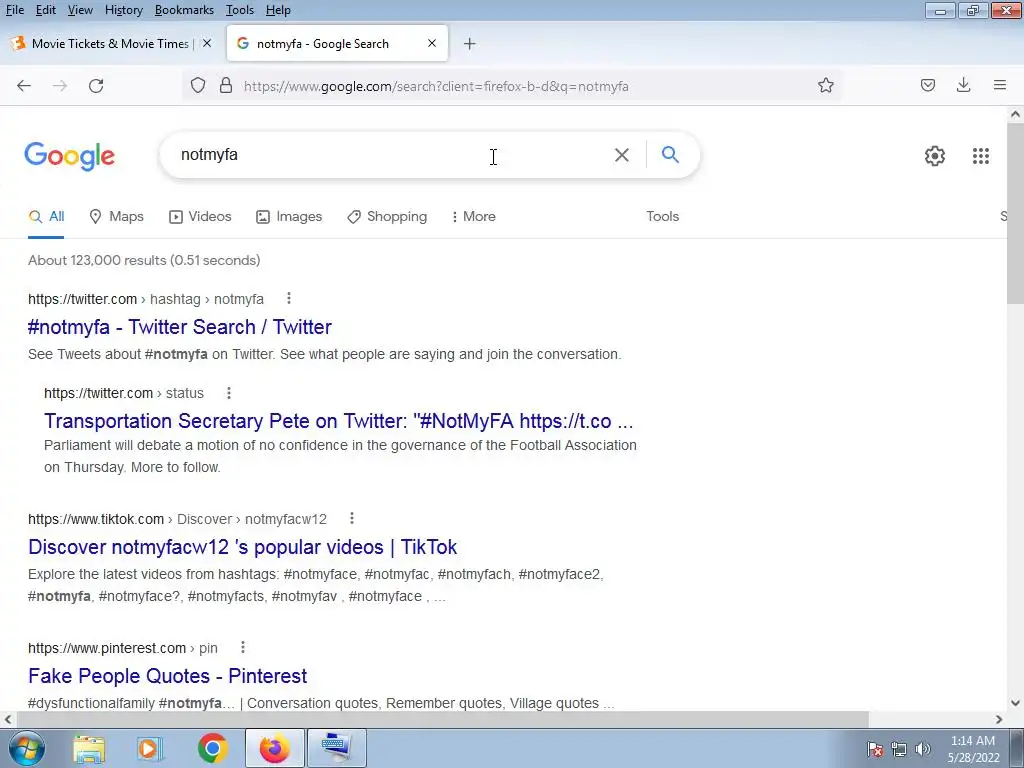Image resolution: width=1024 pixels, height=768 pixels.
Task: Open the Tools menu in menu bar
Action: pyautogui.click(x=240, y=10)
